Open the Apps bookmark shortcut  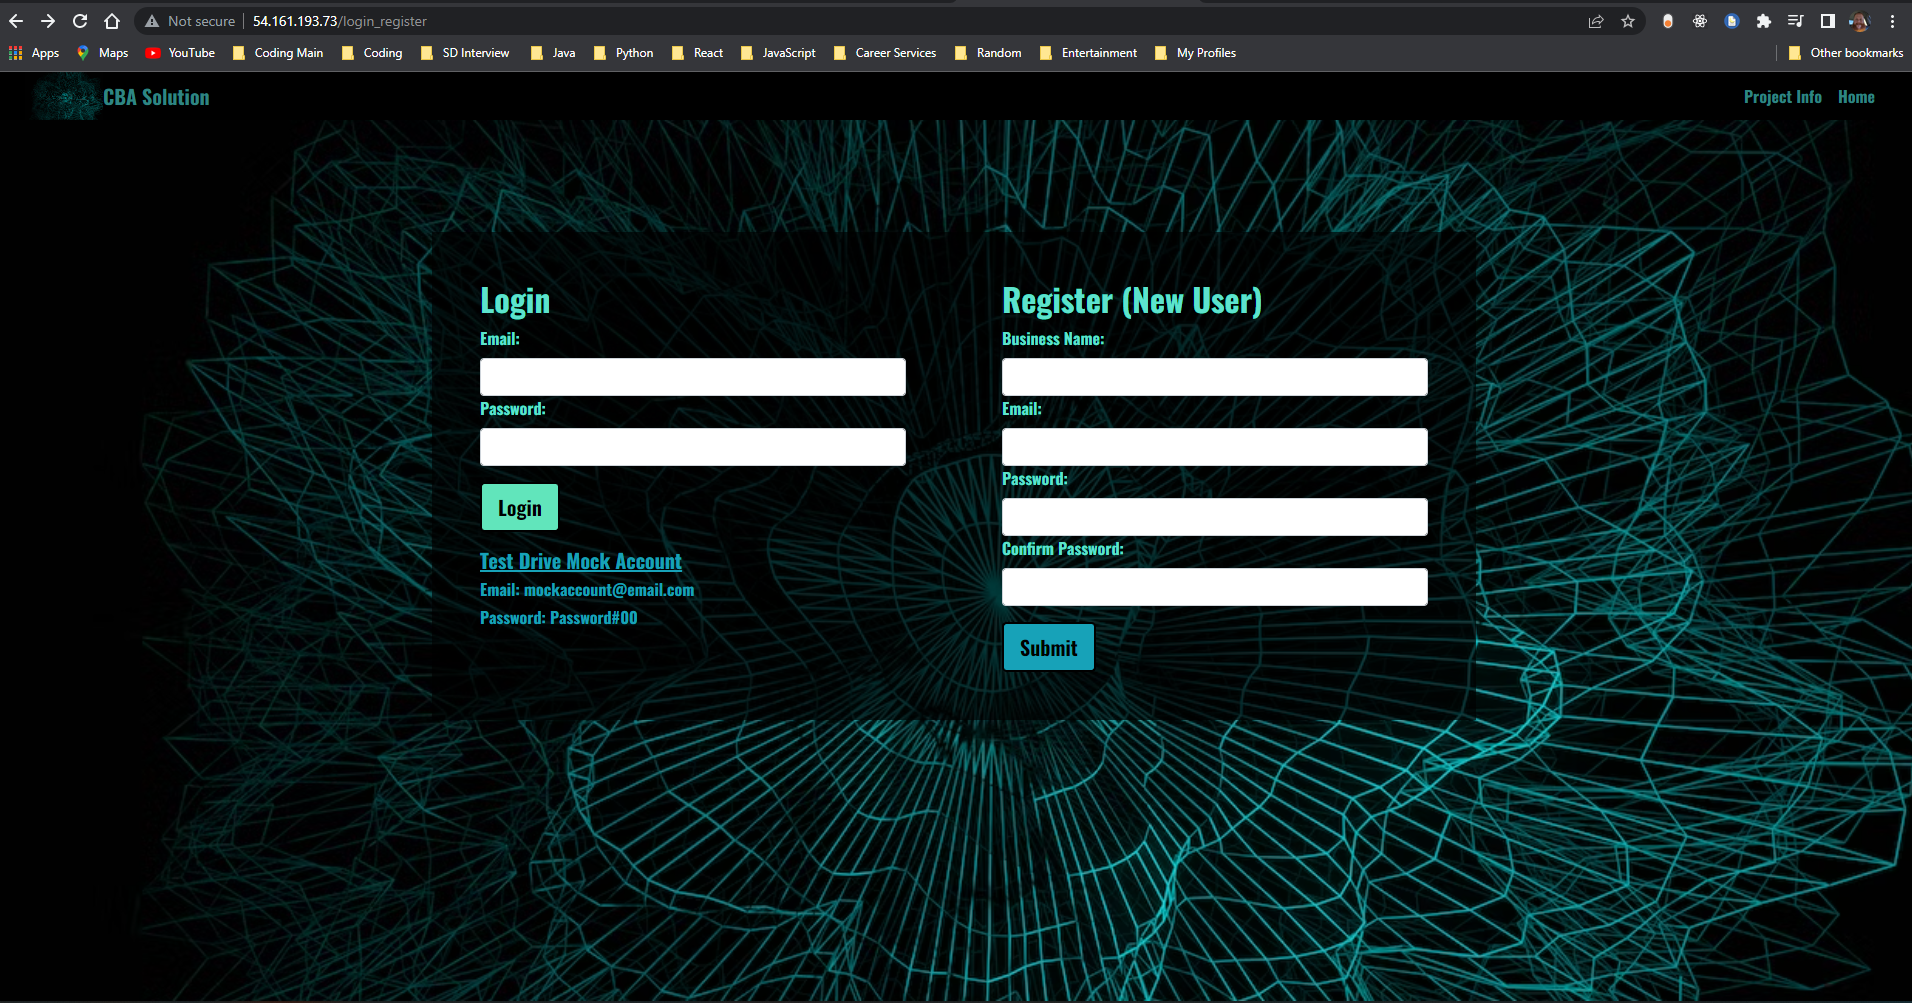(x=34, y=53)
